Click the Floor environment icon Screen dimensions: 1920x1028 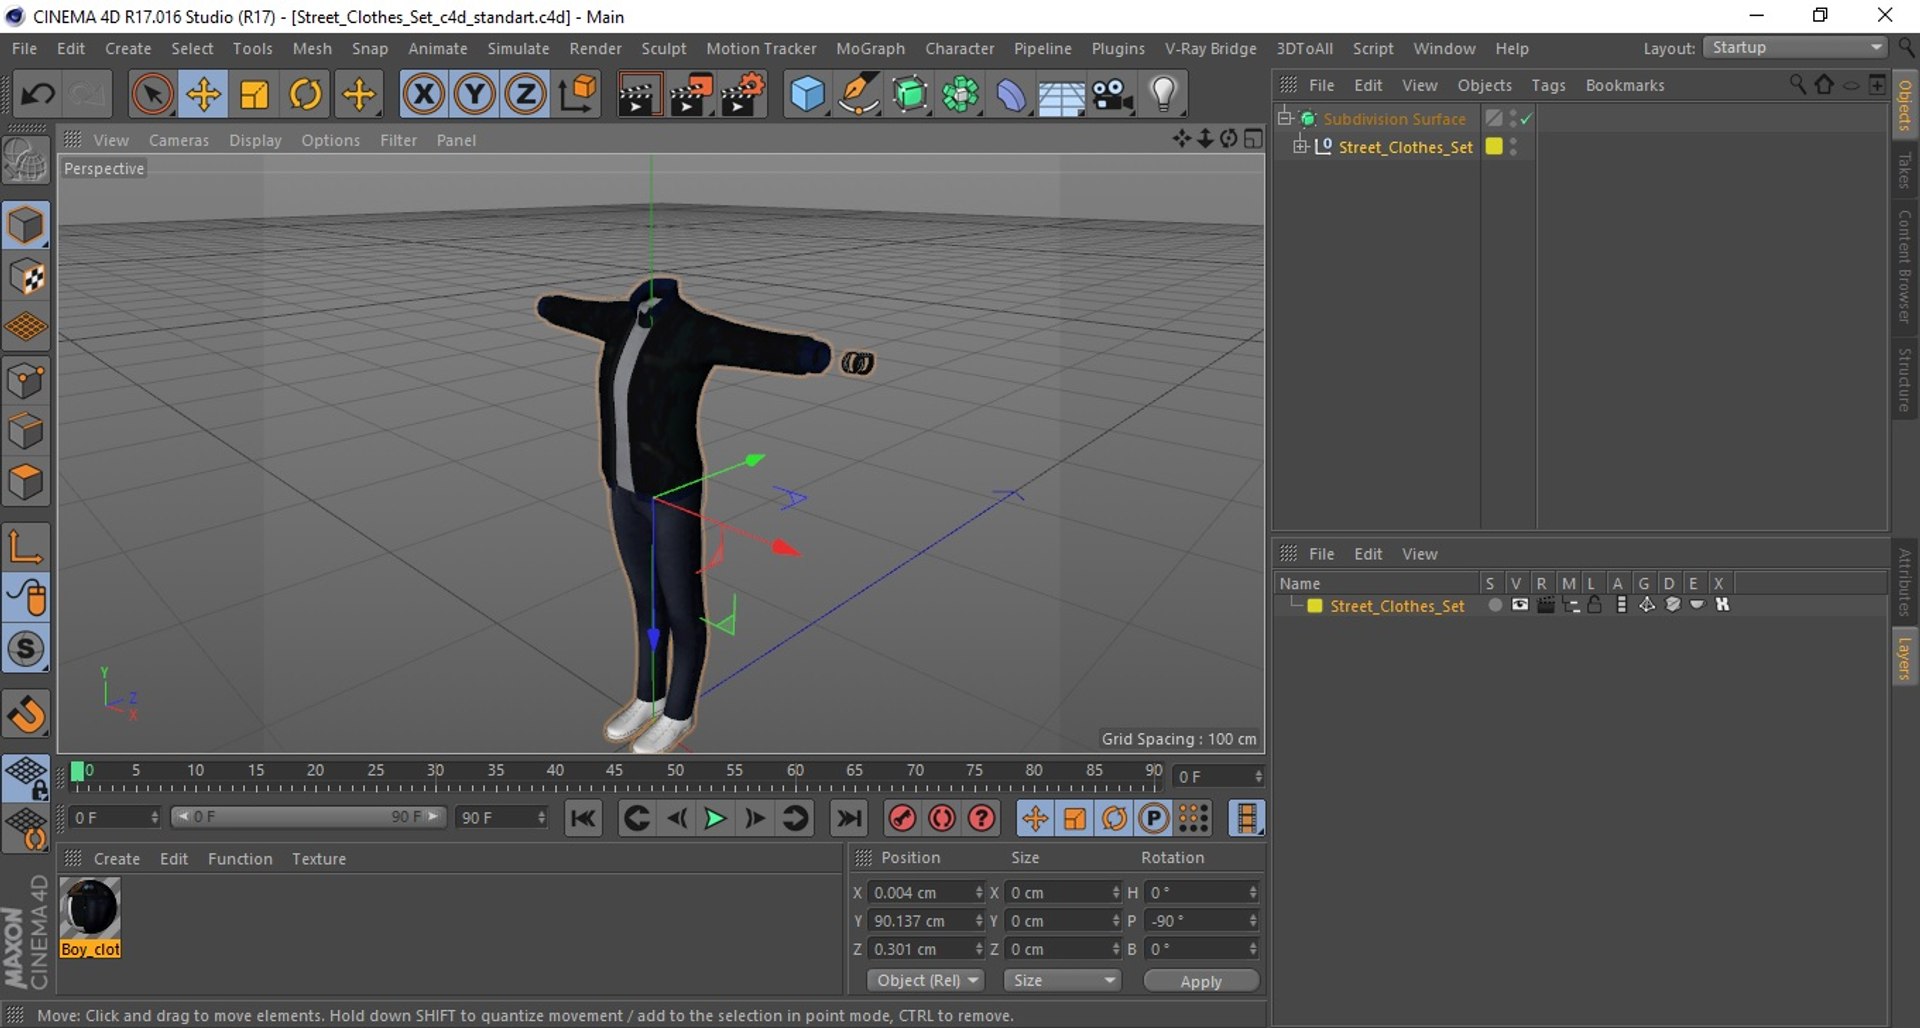[1061, 95]
